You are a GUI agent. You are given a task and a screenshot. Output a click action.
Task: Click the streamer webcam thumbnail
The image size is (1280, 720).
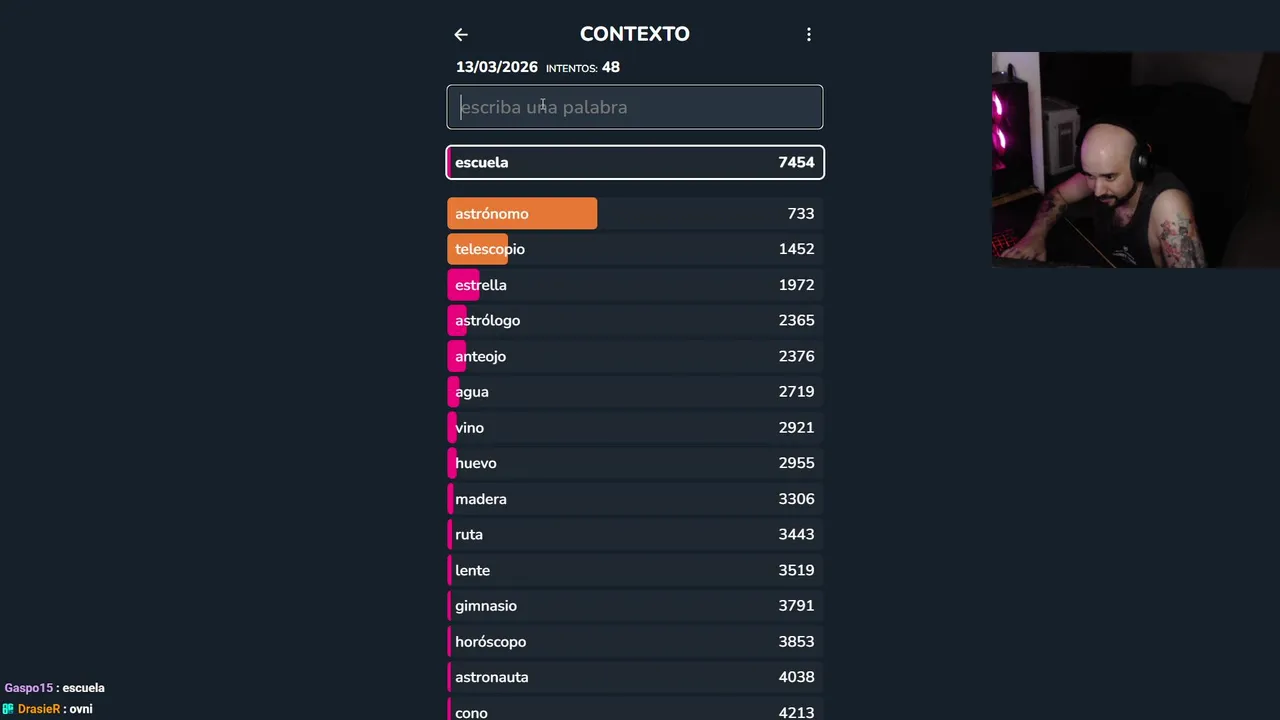point(1135,160)
